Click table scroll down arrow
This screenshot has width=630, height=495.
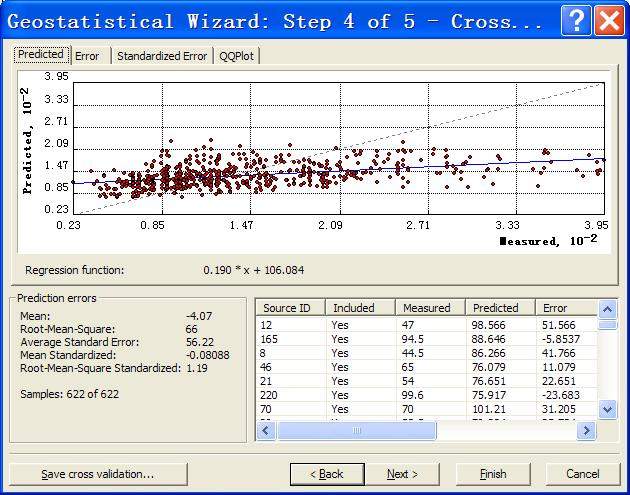pos(607,409)
